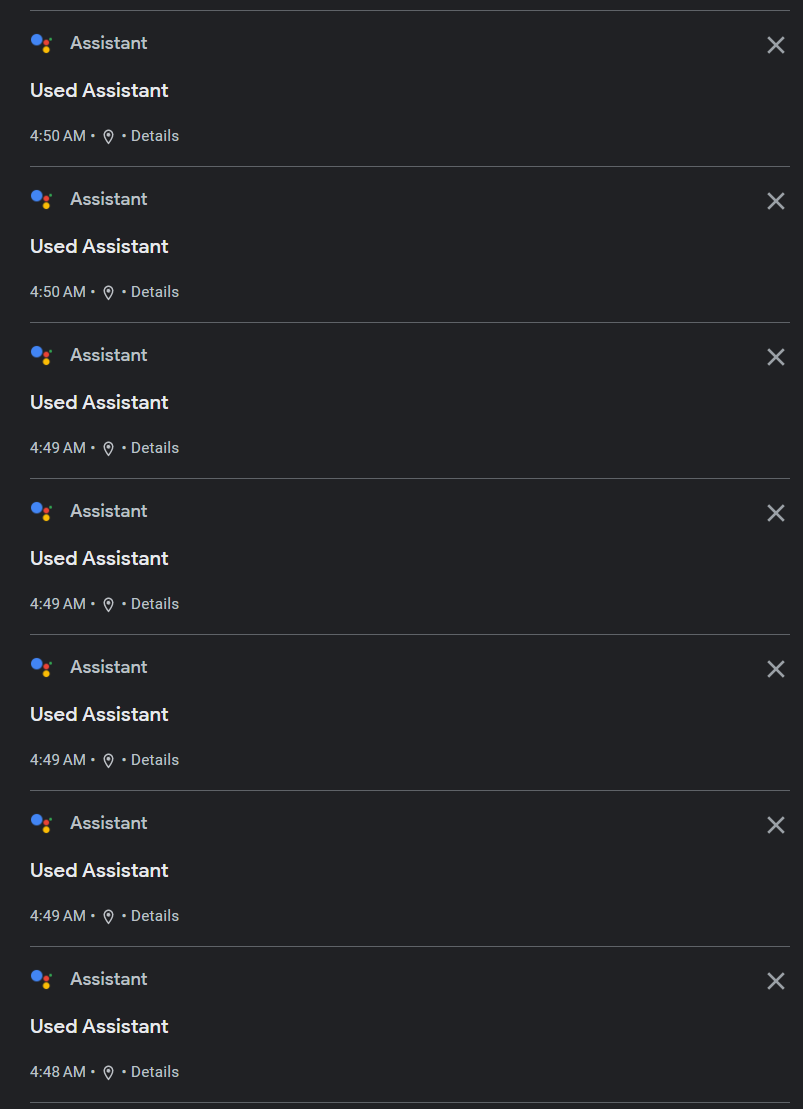This screenshot has height=1109, width=803.
Task: Click location pin on first 4:49 AM entry
Action: click(109, 448)
